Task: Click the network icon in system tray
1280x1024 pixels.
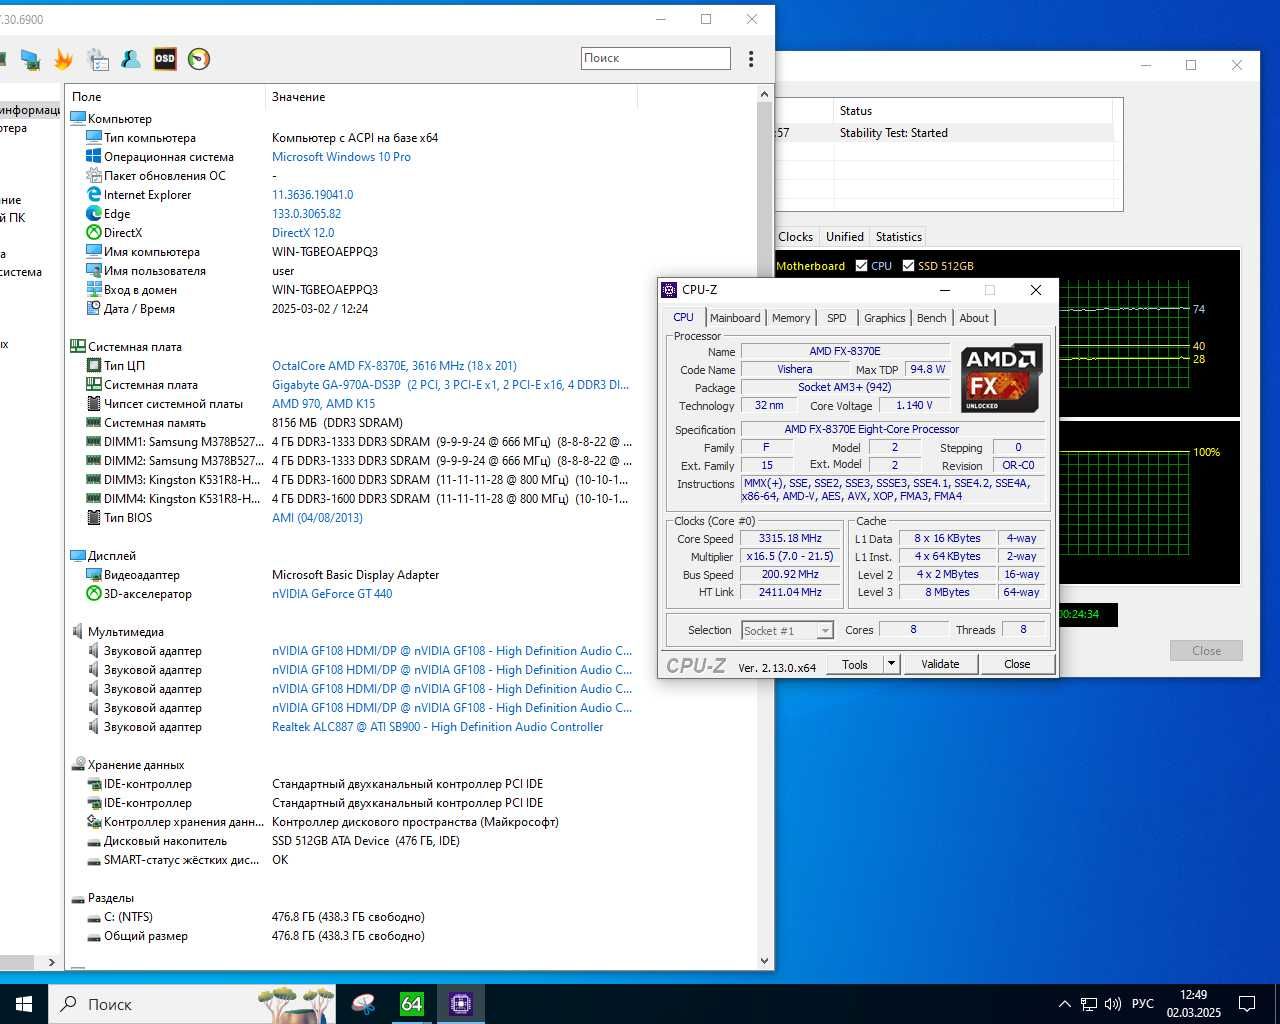Action: [x=1088, y=1004]
